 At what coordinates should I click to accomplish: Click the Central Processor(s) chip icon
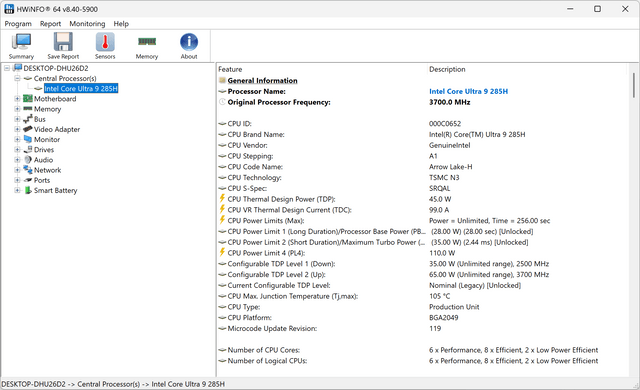[x=28, y=78]
